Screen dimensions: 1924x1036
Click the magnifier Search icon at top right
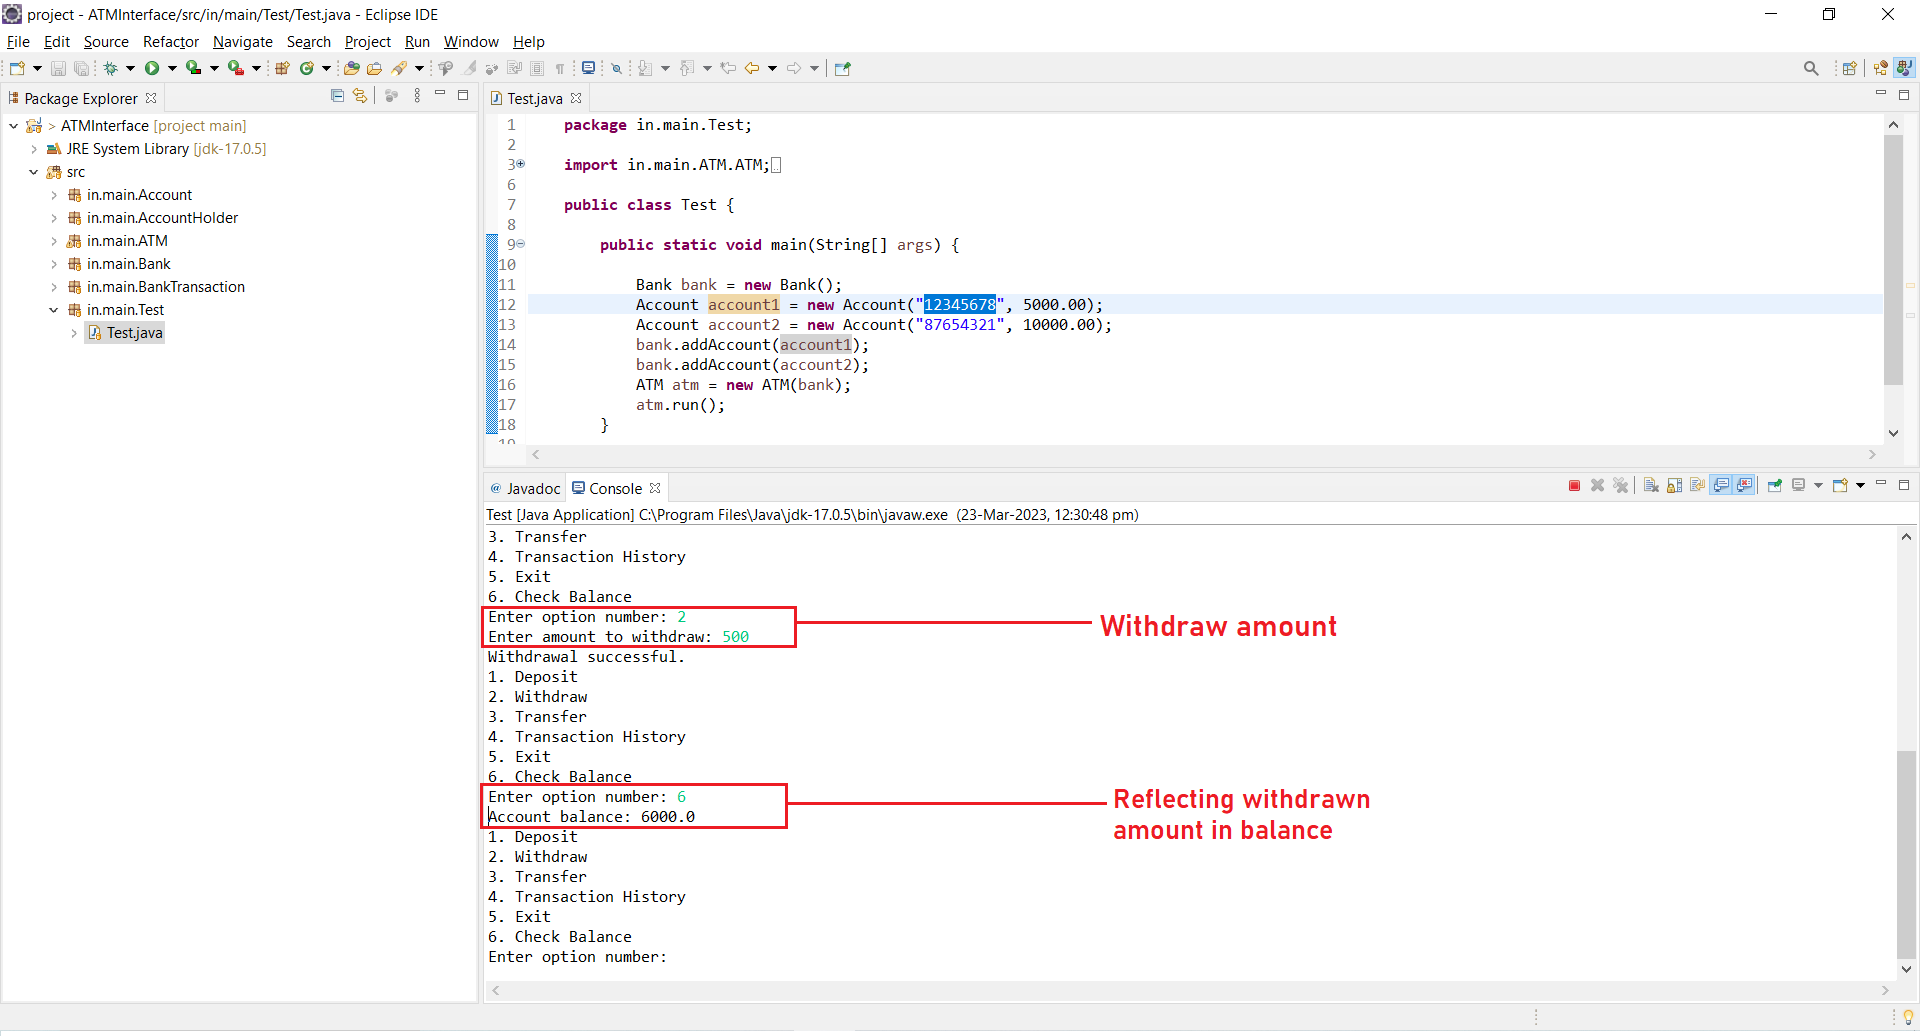click(x=1811, y=68)
